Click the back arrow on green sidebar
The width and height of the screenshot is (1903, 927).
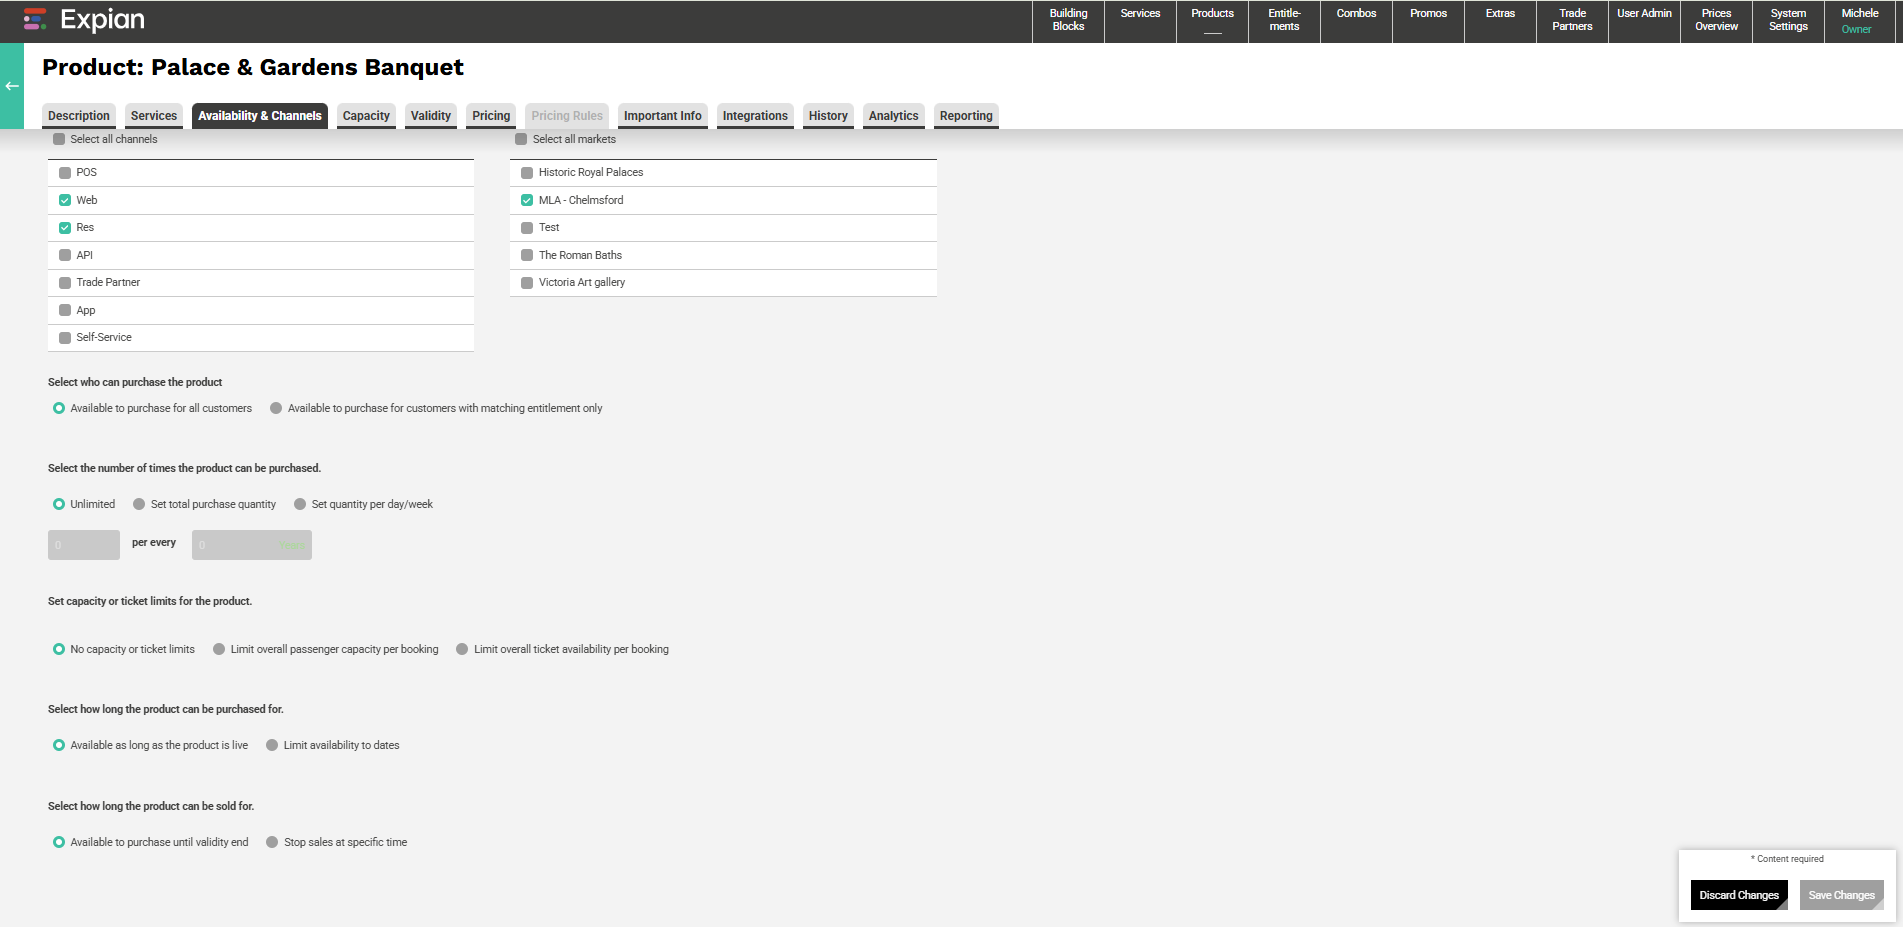pyautogui.click(x=12, y=86)
